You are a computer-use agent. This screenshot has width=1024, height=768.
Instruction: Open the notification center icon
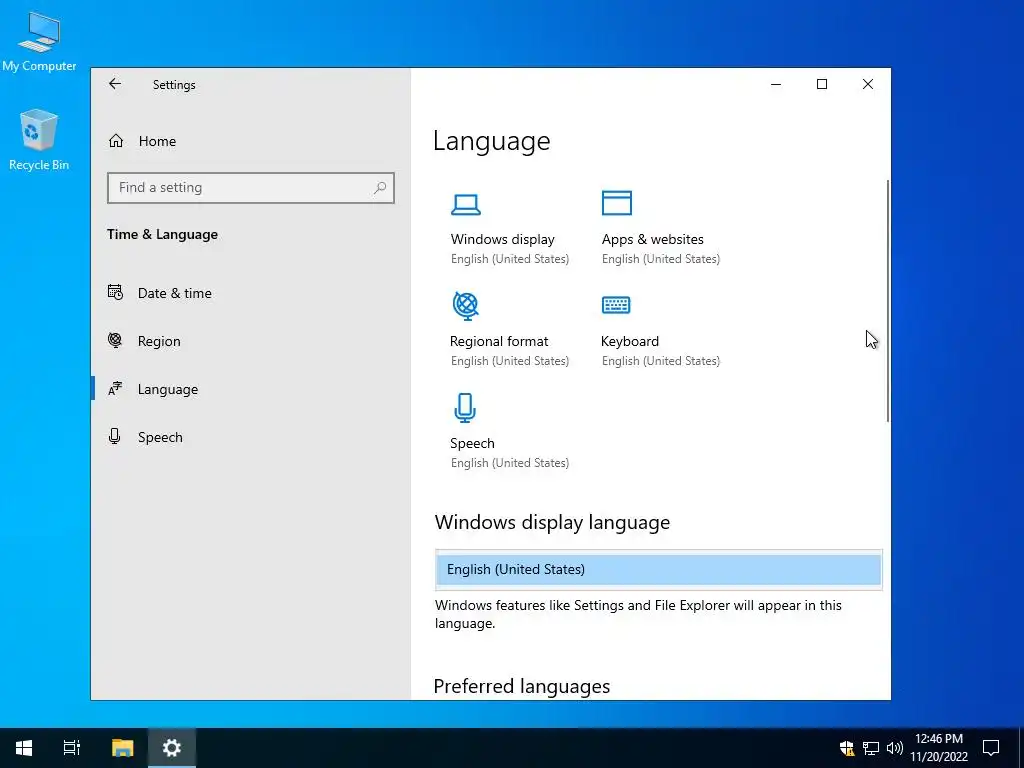coord(991,748)
